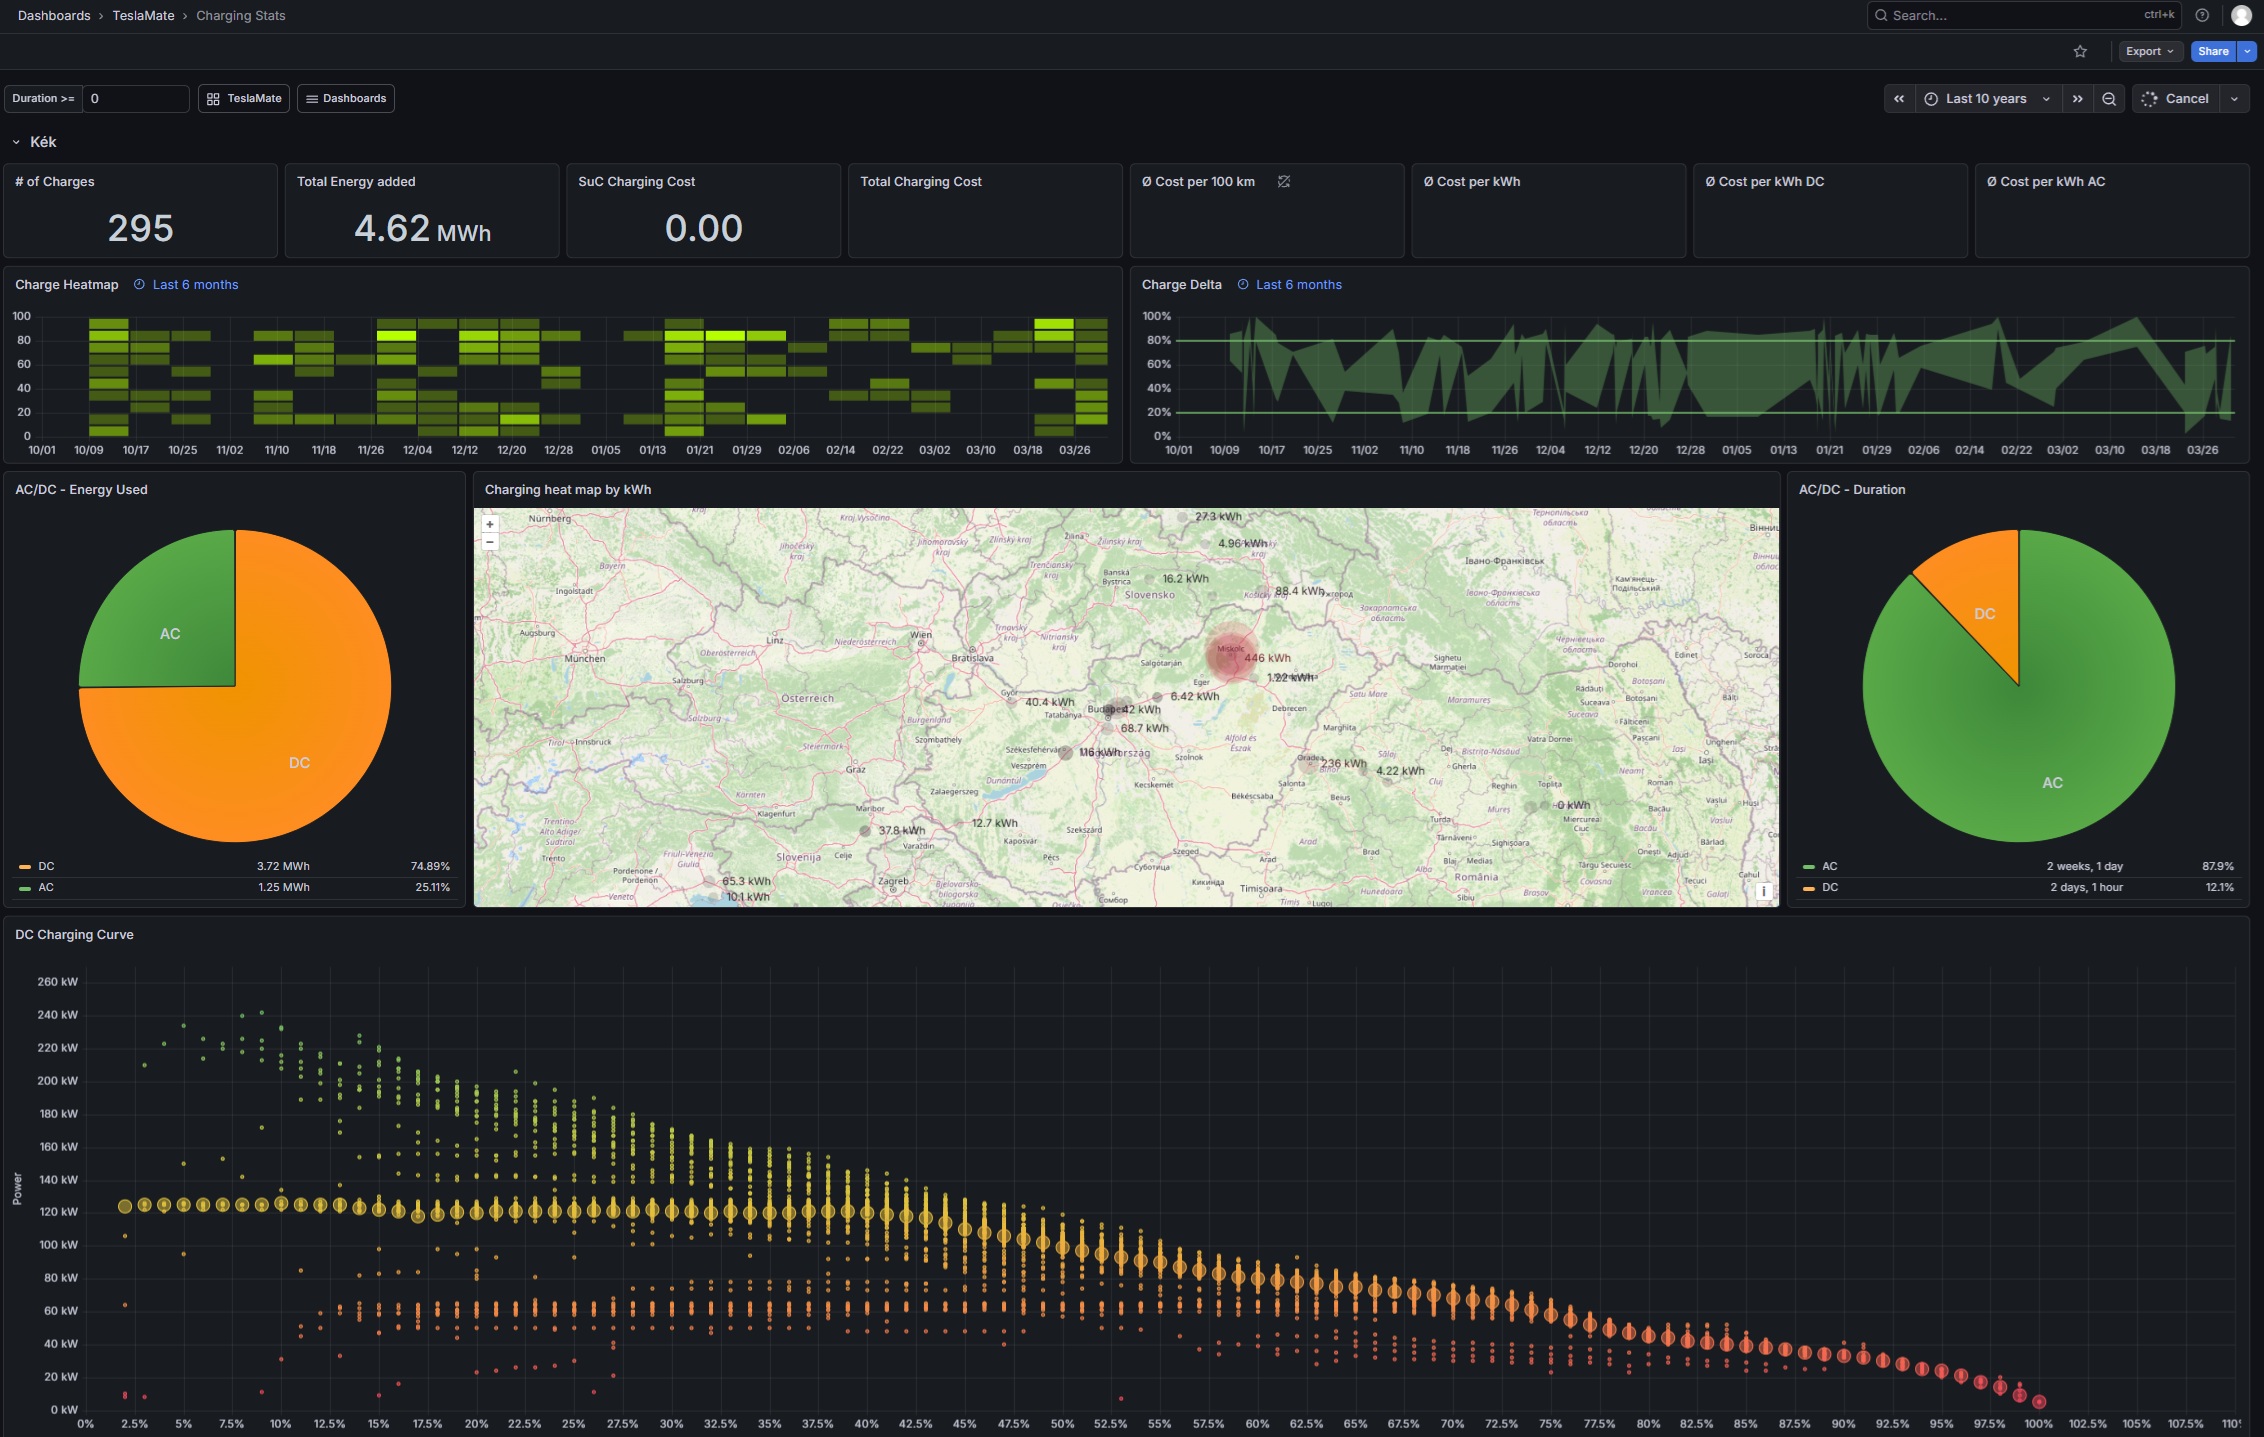Open the TeslaMate dashboard link
2264x1437 pixels.
click(x=244, y=98)
